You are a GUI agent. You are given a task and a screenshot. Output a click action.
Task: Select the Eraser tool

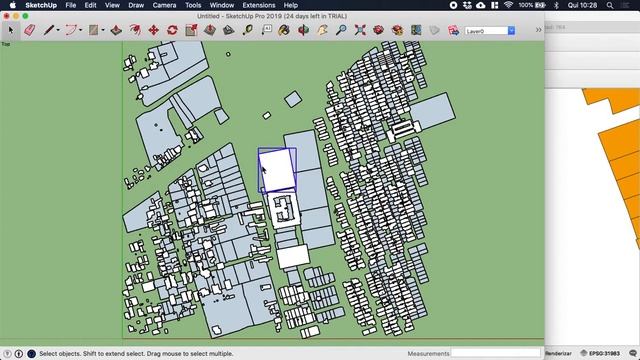click(x=30, y=30)
